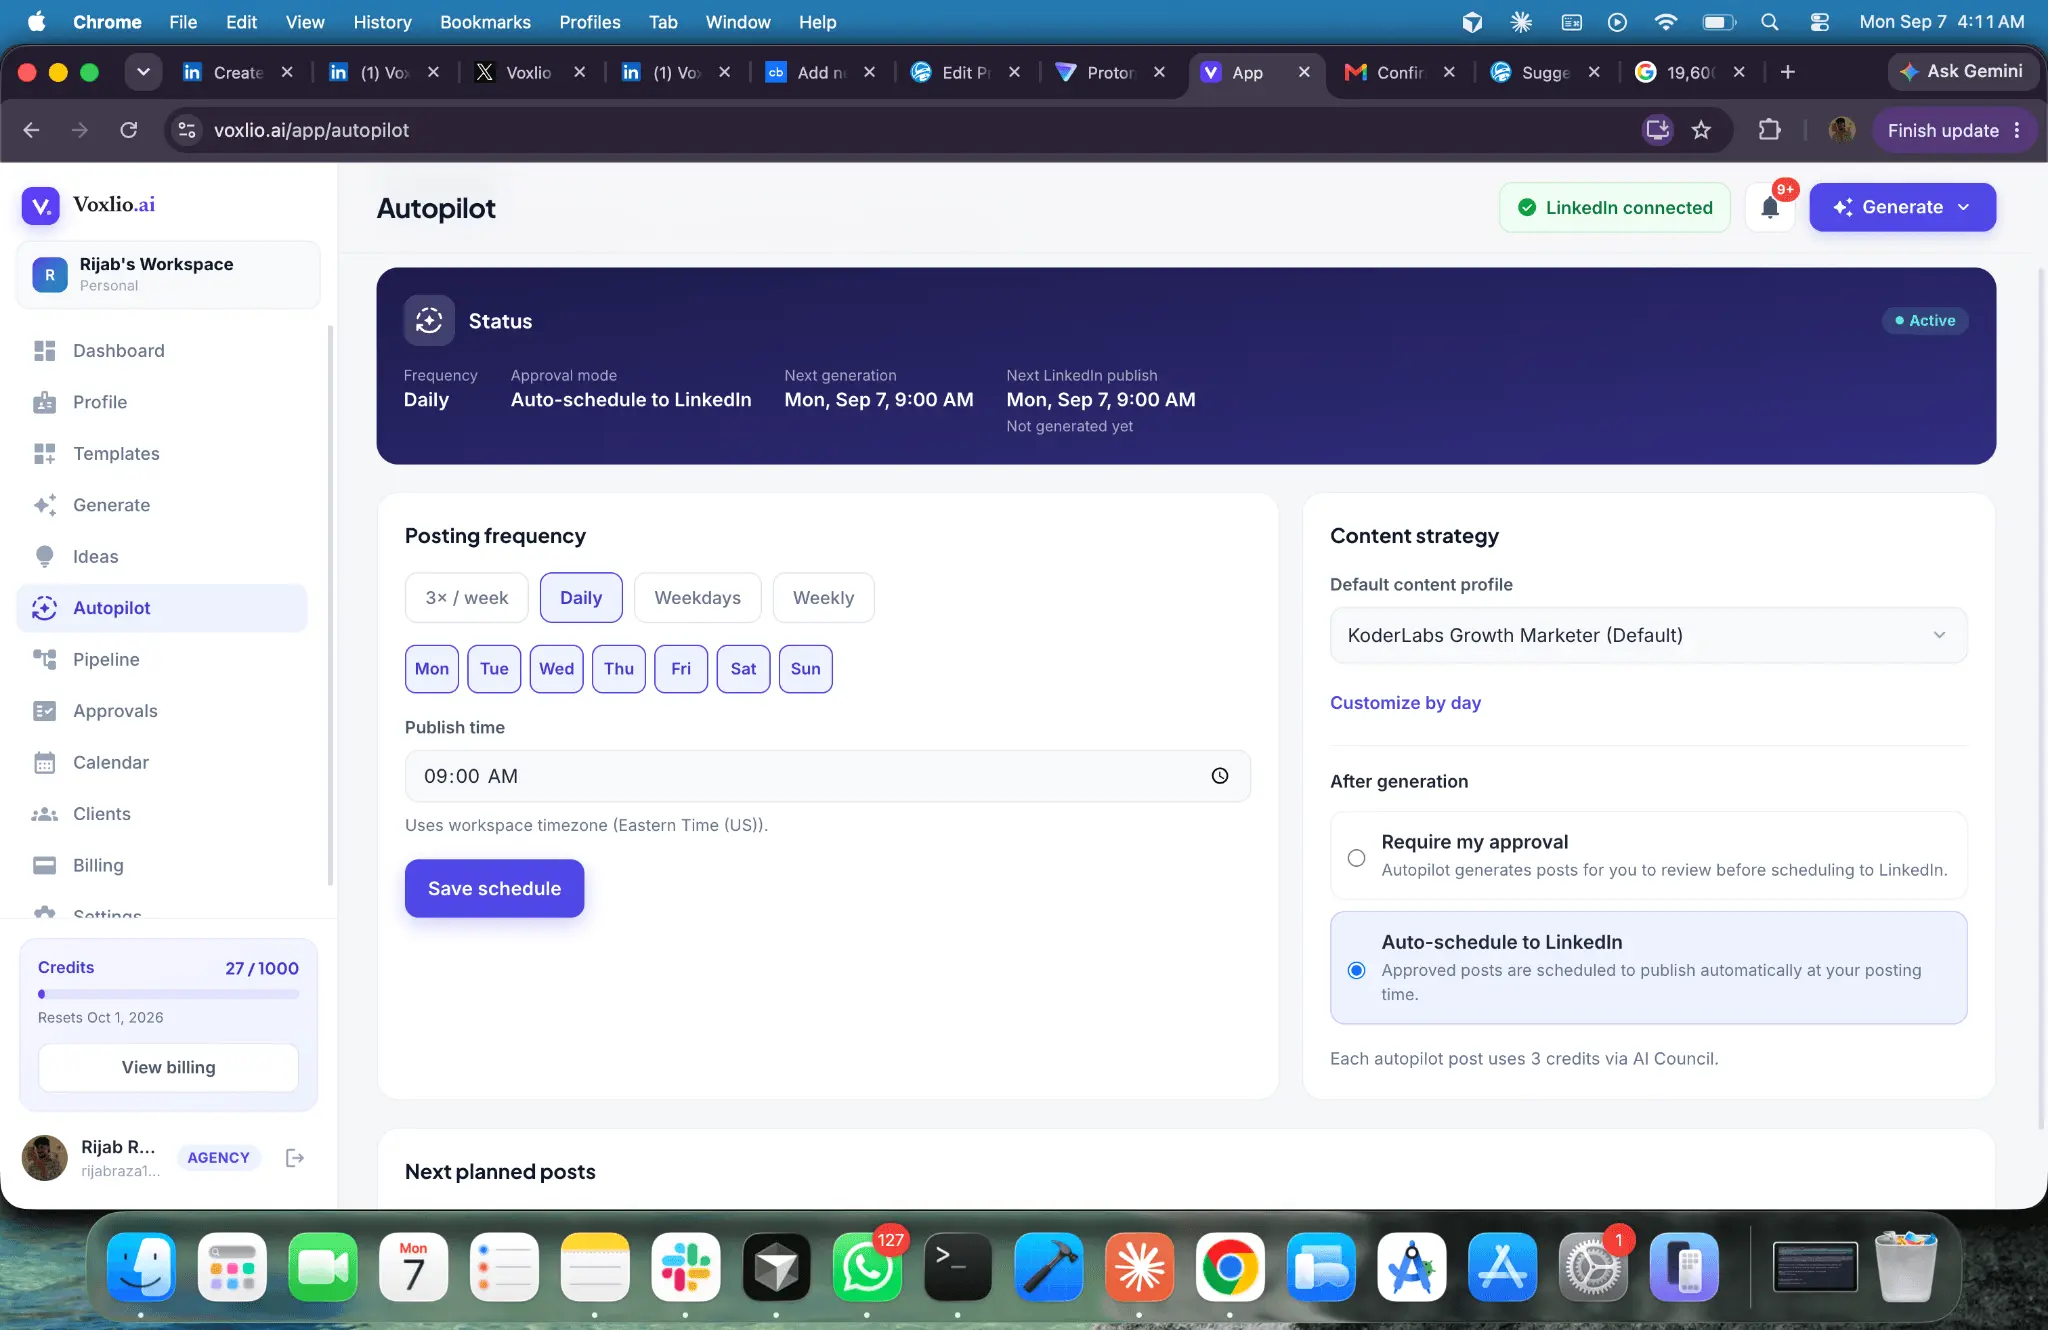
Task: Open the Calendar sidebar item
Action: 162,763
